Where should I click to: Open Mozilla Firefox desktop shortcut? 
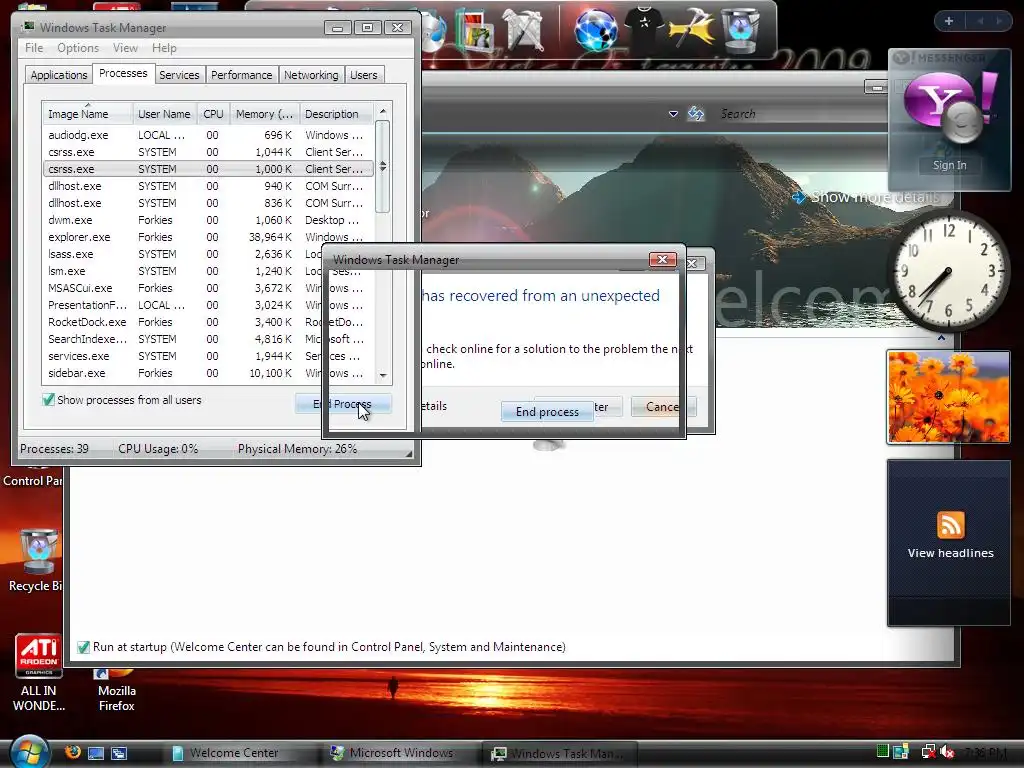pyautogui.click(x=117, y=690)
